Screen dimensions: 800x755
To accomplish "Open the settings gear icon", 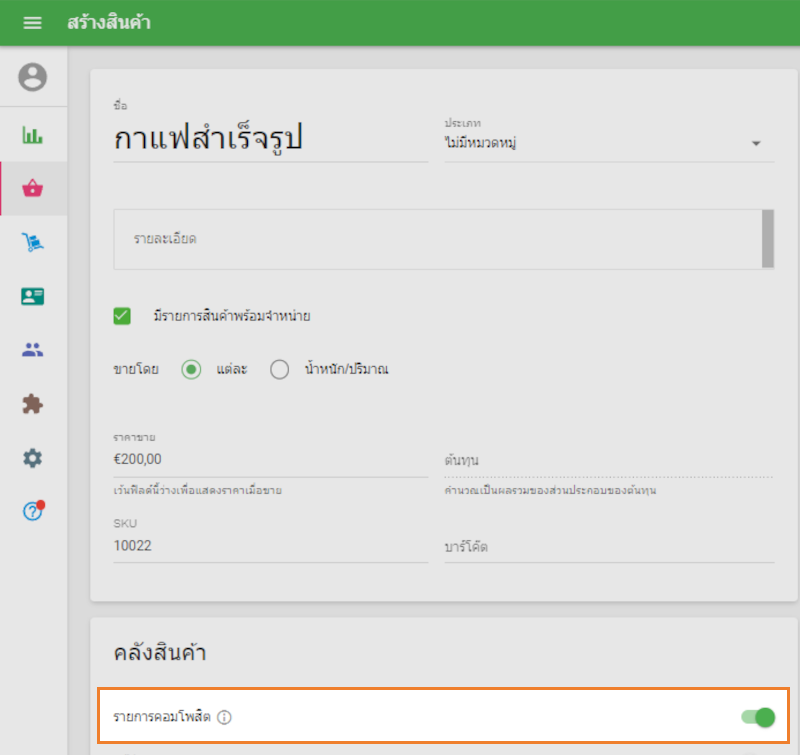I will tap(32, 458).
